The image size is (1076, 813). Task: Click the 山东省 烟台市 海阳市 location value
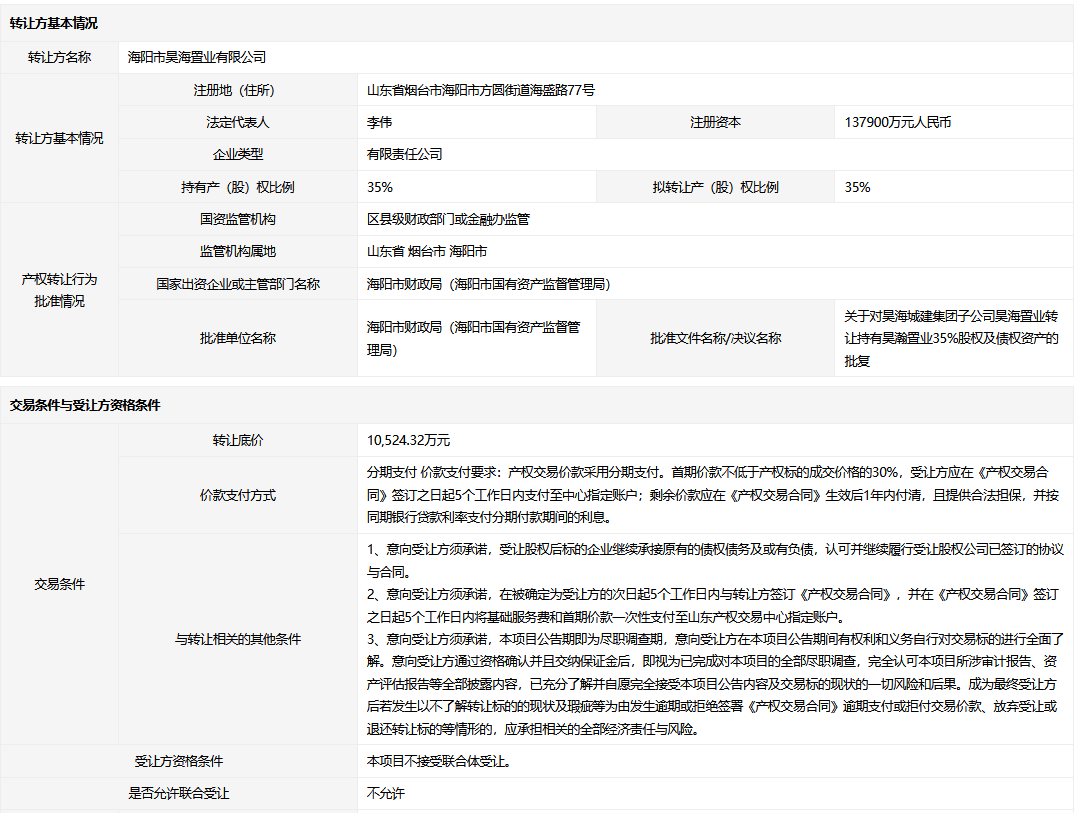(x=427, y=251)
